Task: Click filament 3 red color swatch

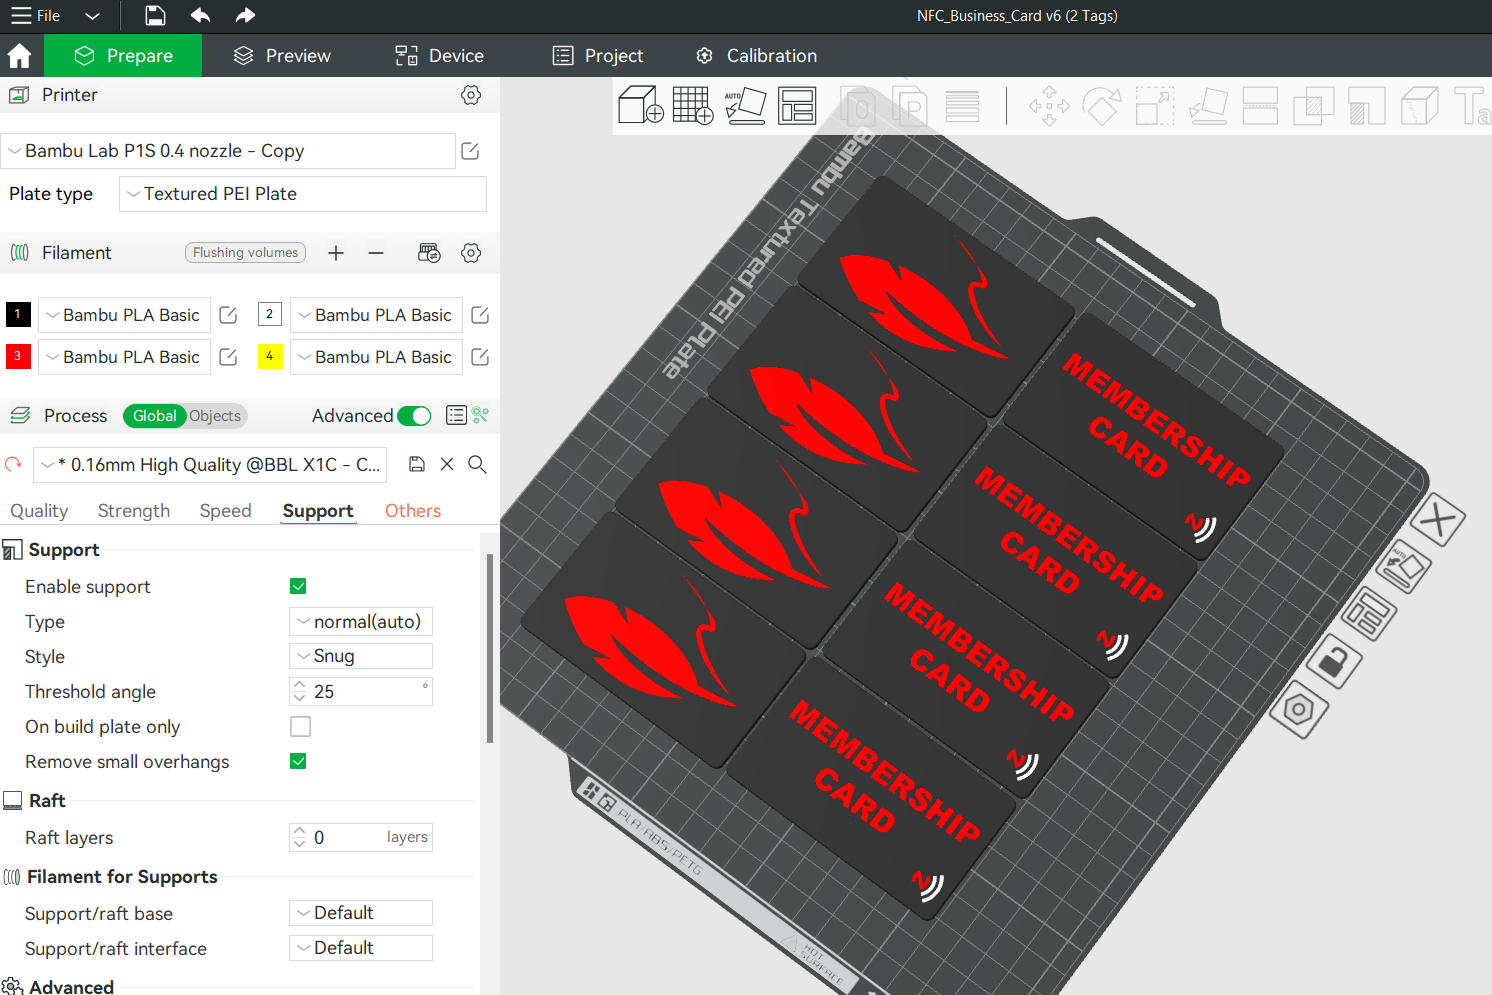Action: (x=18, y=356)
